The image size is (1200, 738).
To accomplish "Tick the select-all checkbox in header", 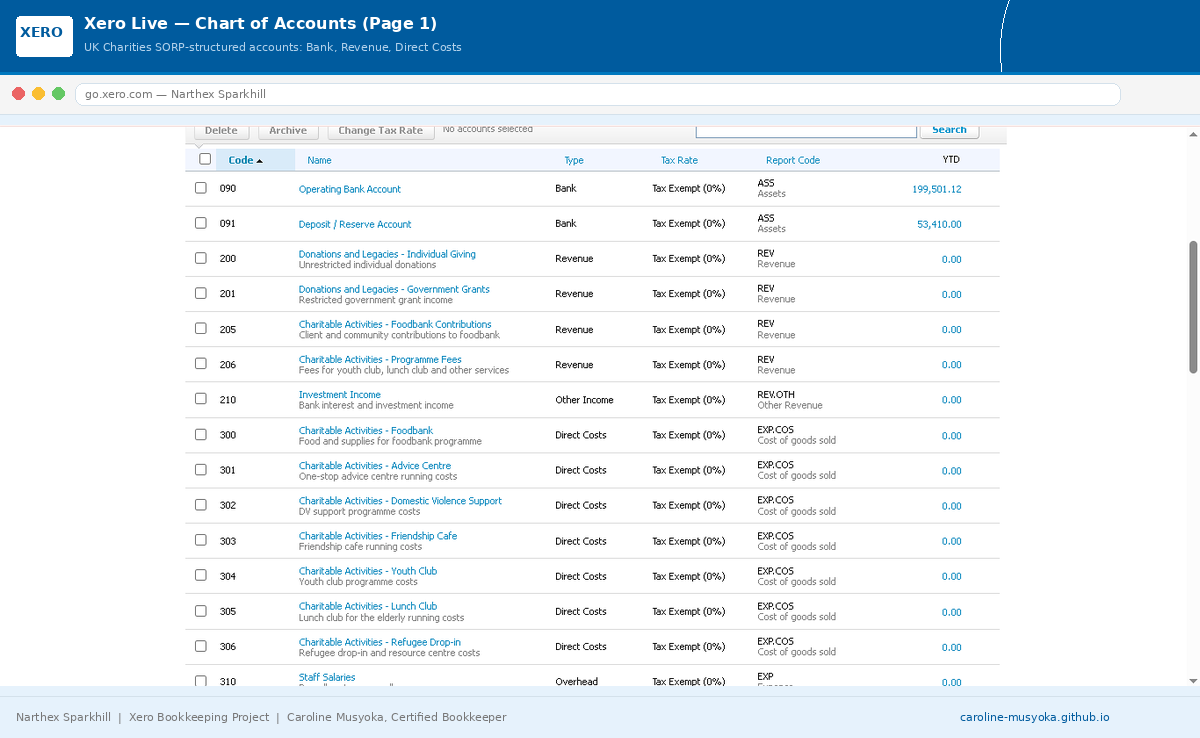I will [205, 159].
